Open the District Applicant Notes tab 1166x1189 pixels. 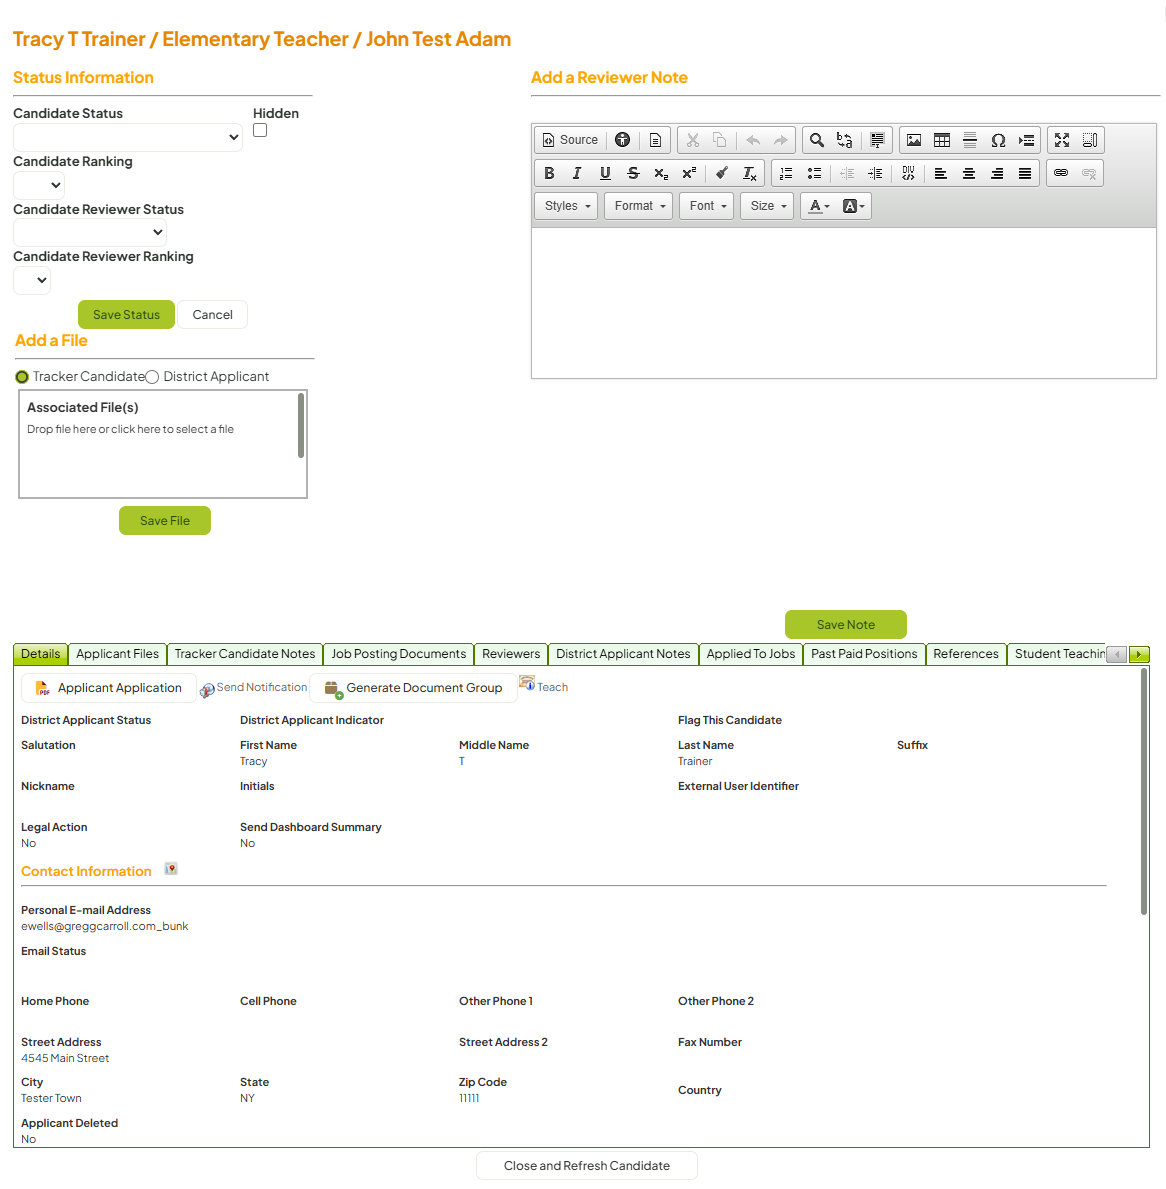(x=623, y=654)
